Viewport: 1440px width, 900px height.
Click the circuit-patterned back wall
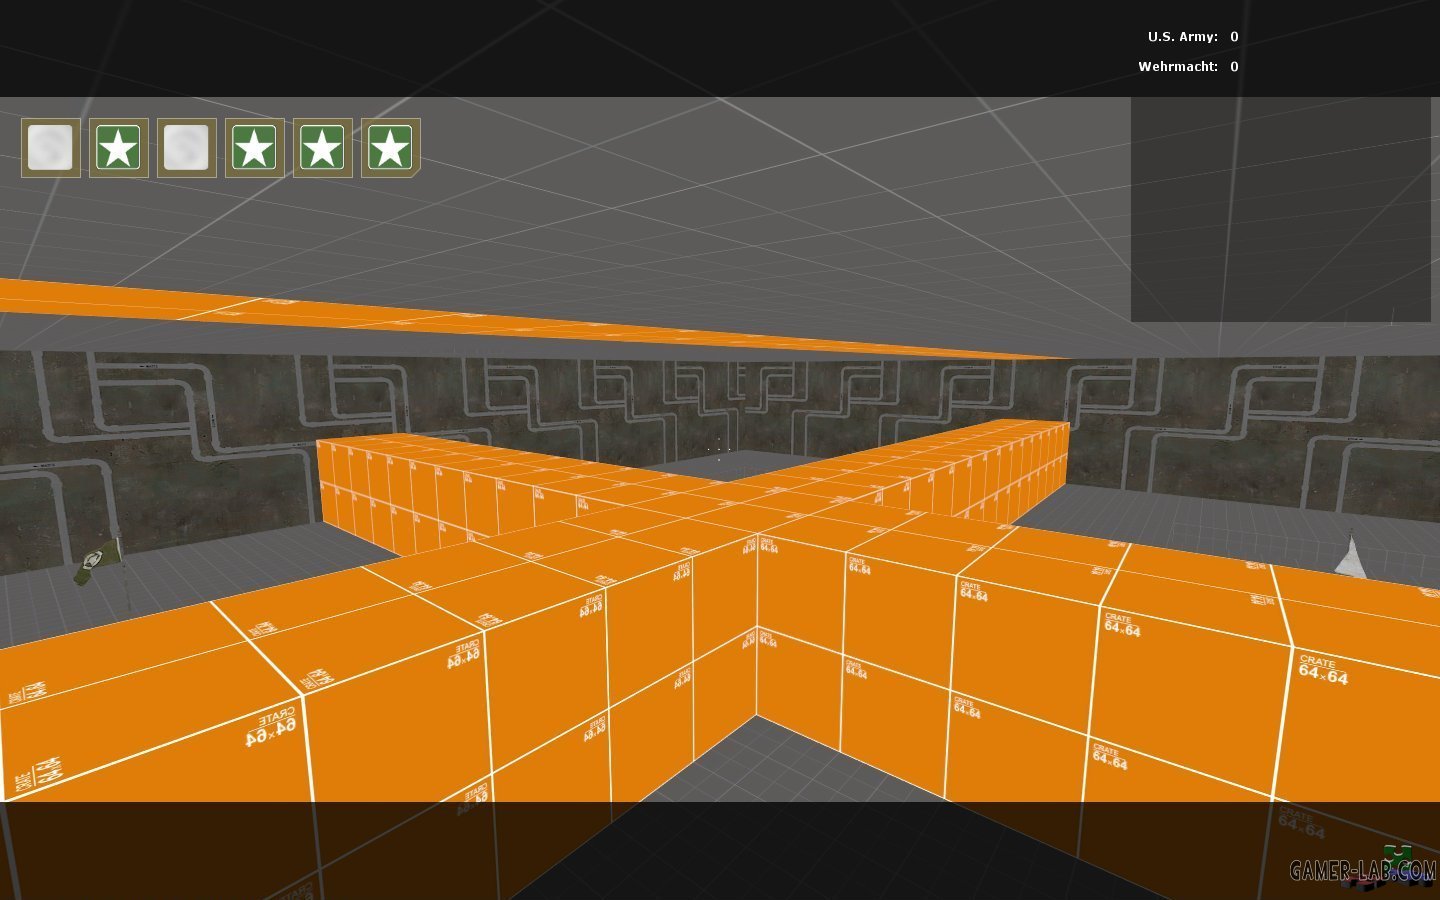(200, 420)
